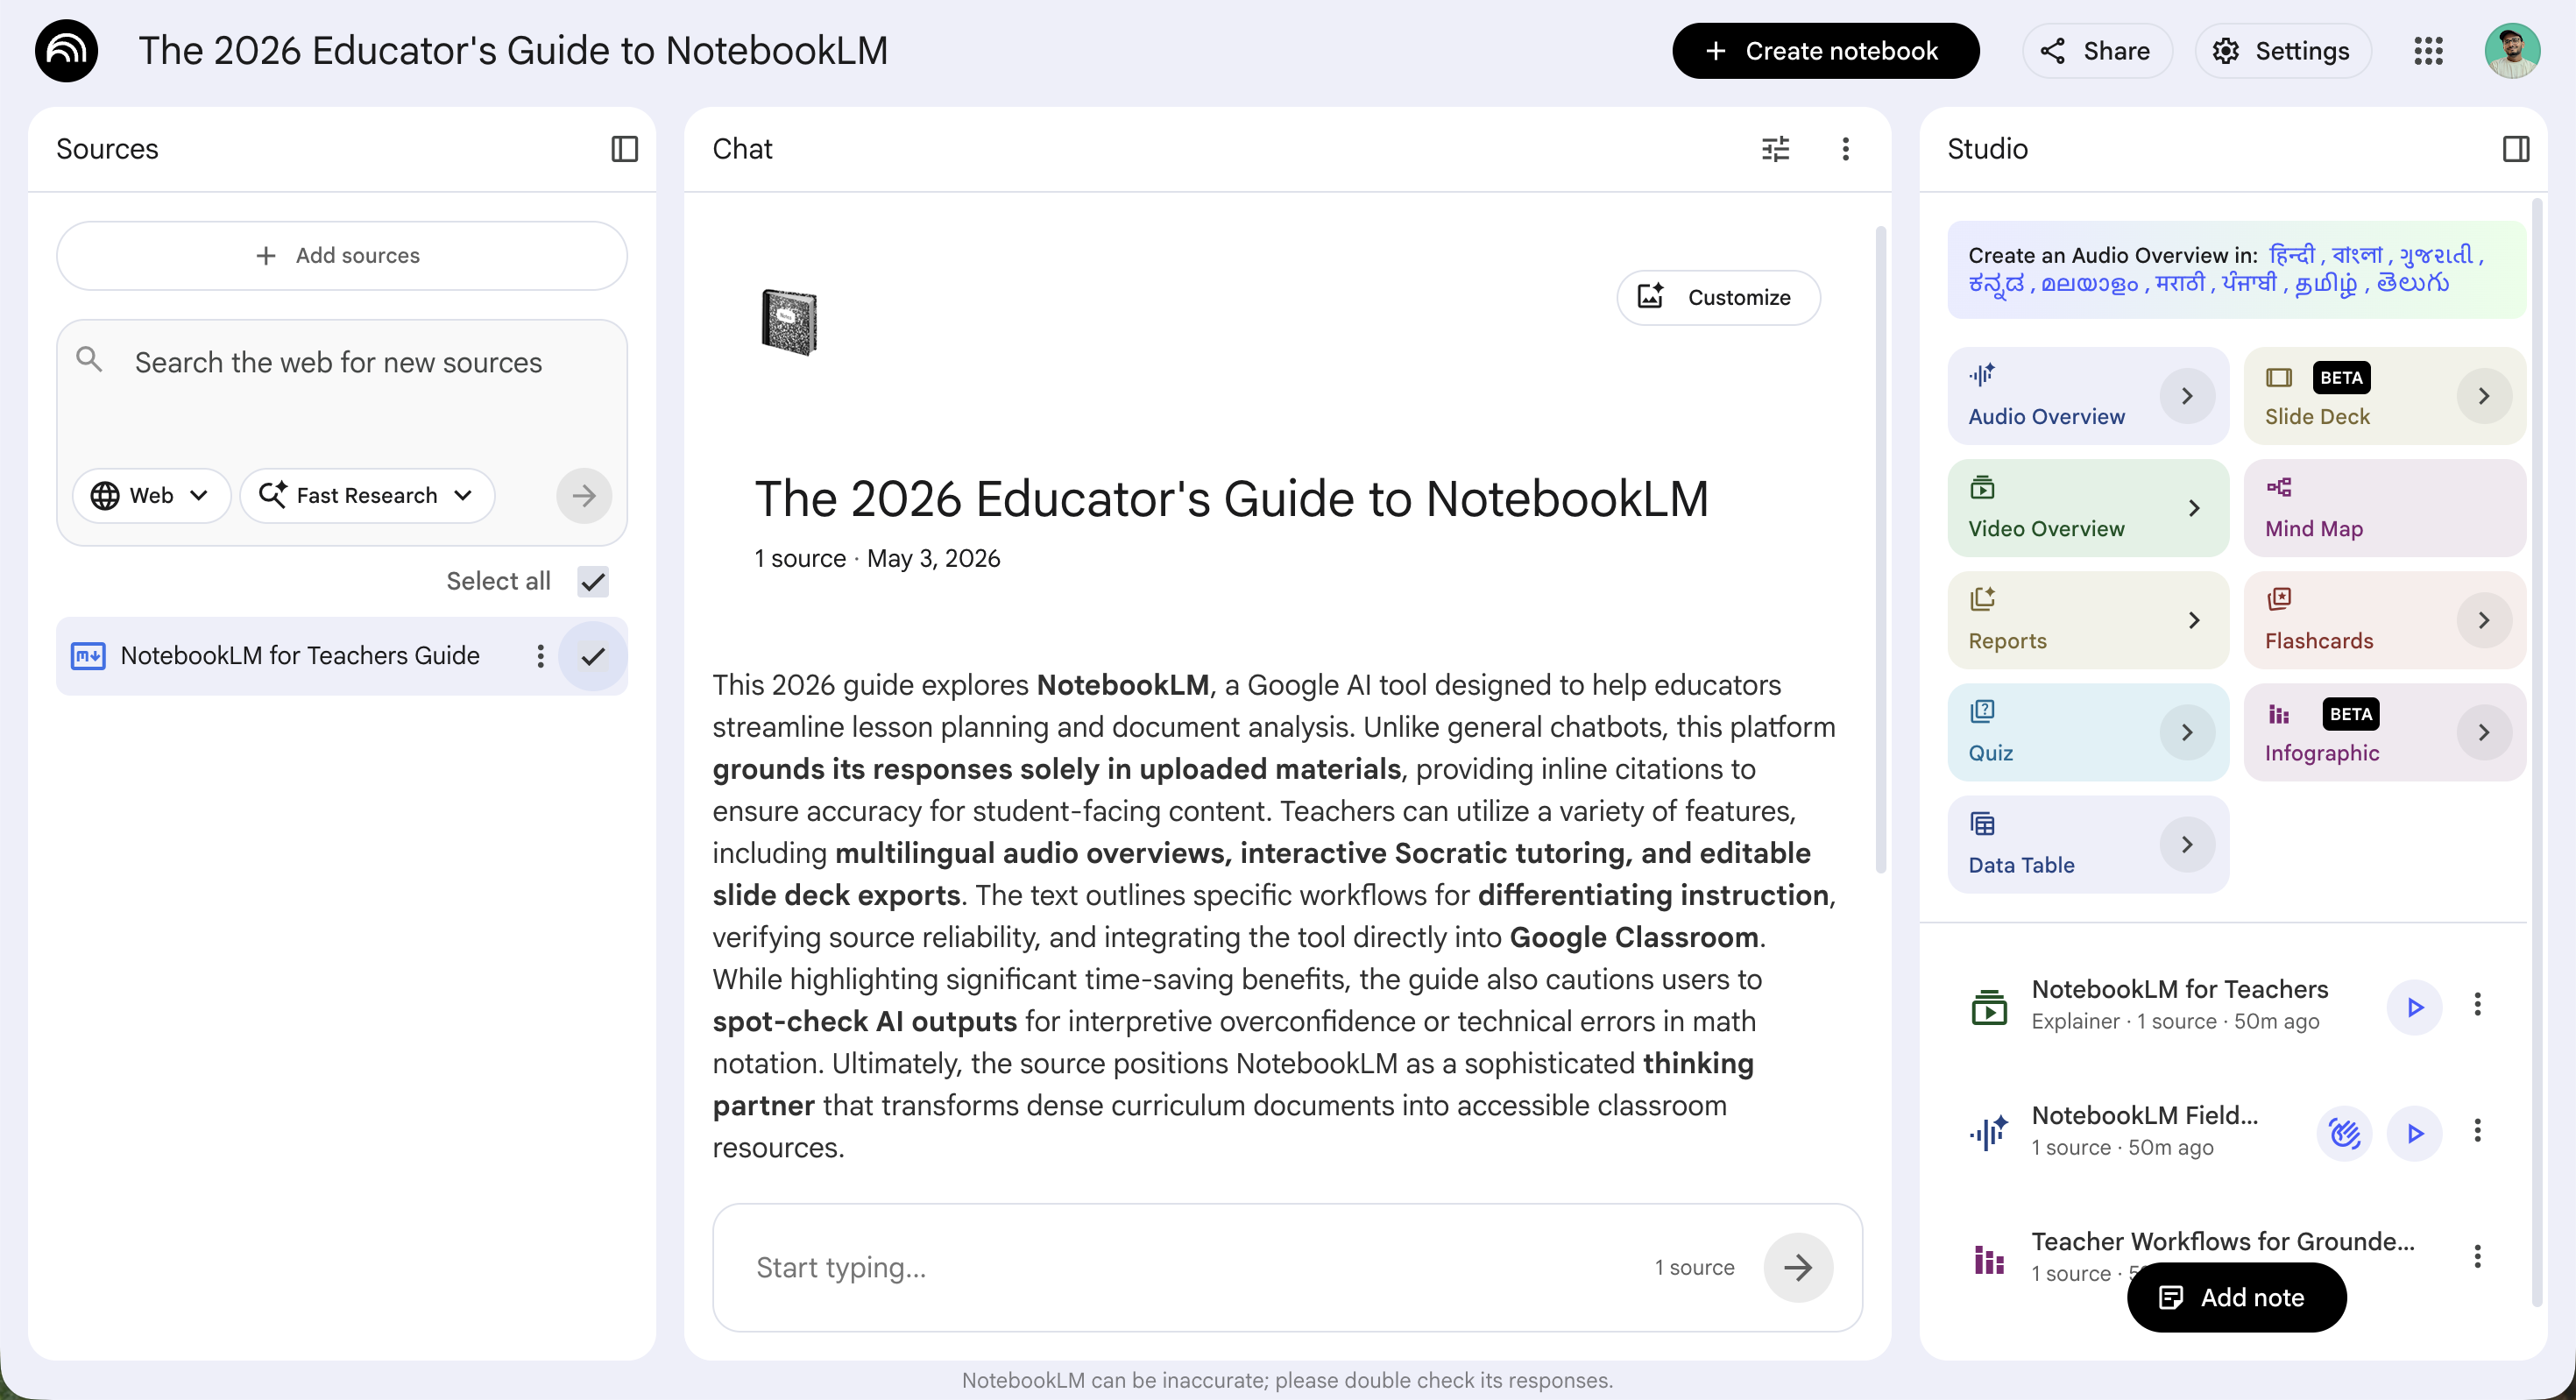
Task: Expand Video Overview options chevron
Action: [x=2194, y=508]
